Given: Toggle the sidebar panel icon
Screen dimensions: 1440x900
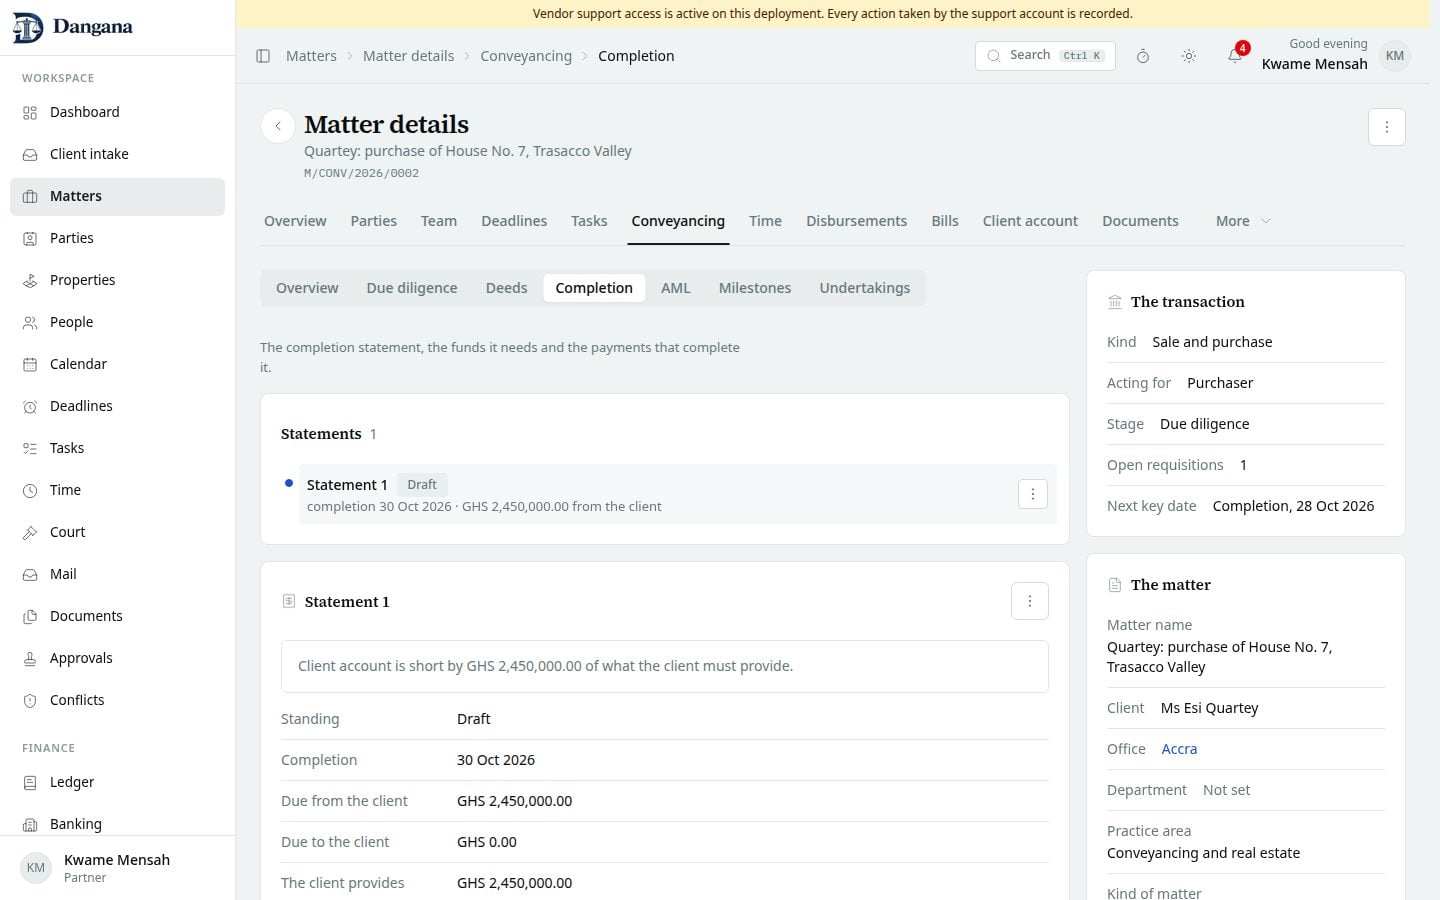Looking at the screenshot, I should pos(263,56).
